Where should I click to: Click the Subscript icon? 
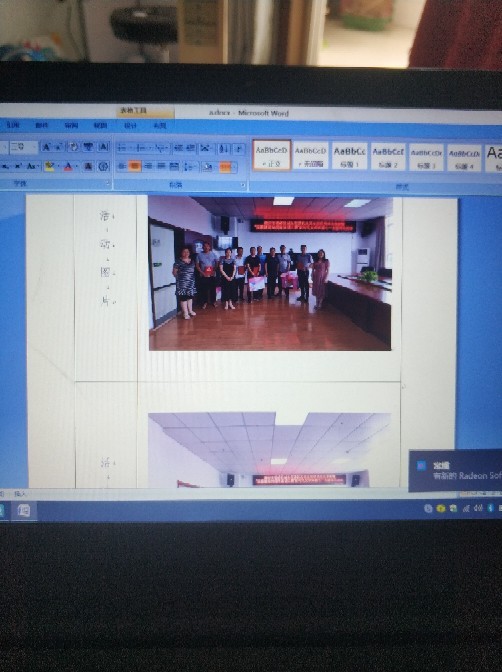tap(6, 166)
